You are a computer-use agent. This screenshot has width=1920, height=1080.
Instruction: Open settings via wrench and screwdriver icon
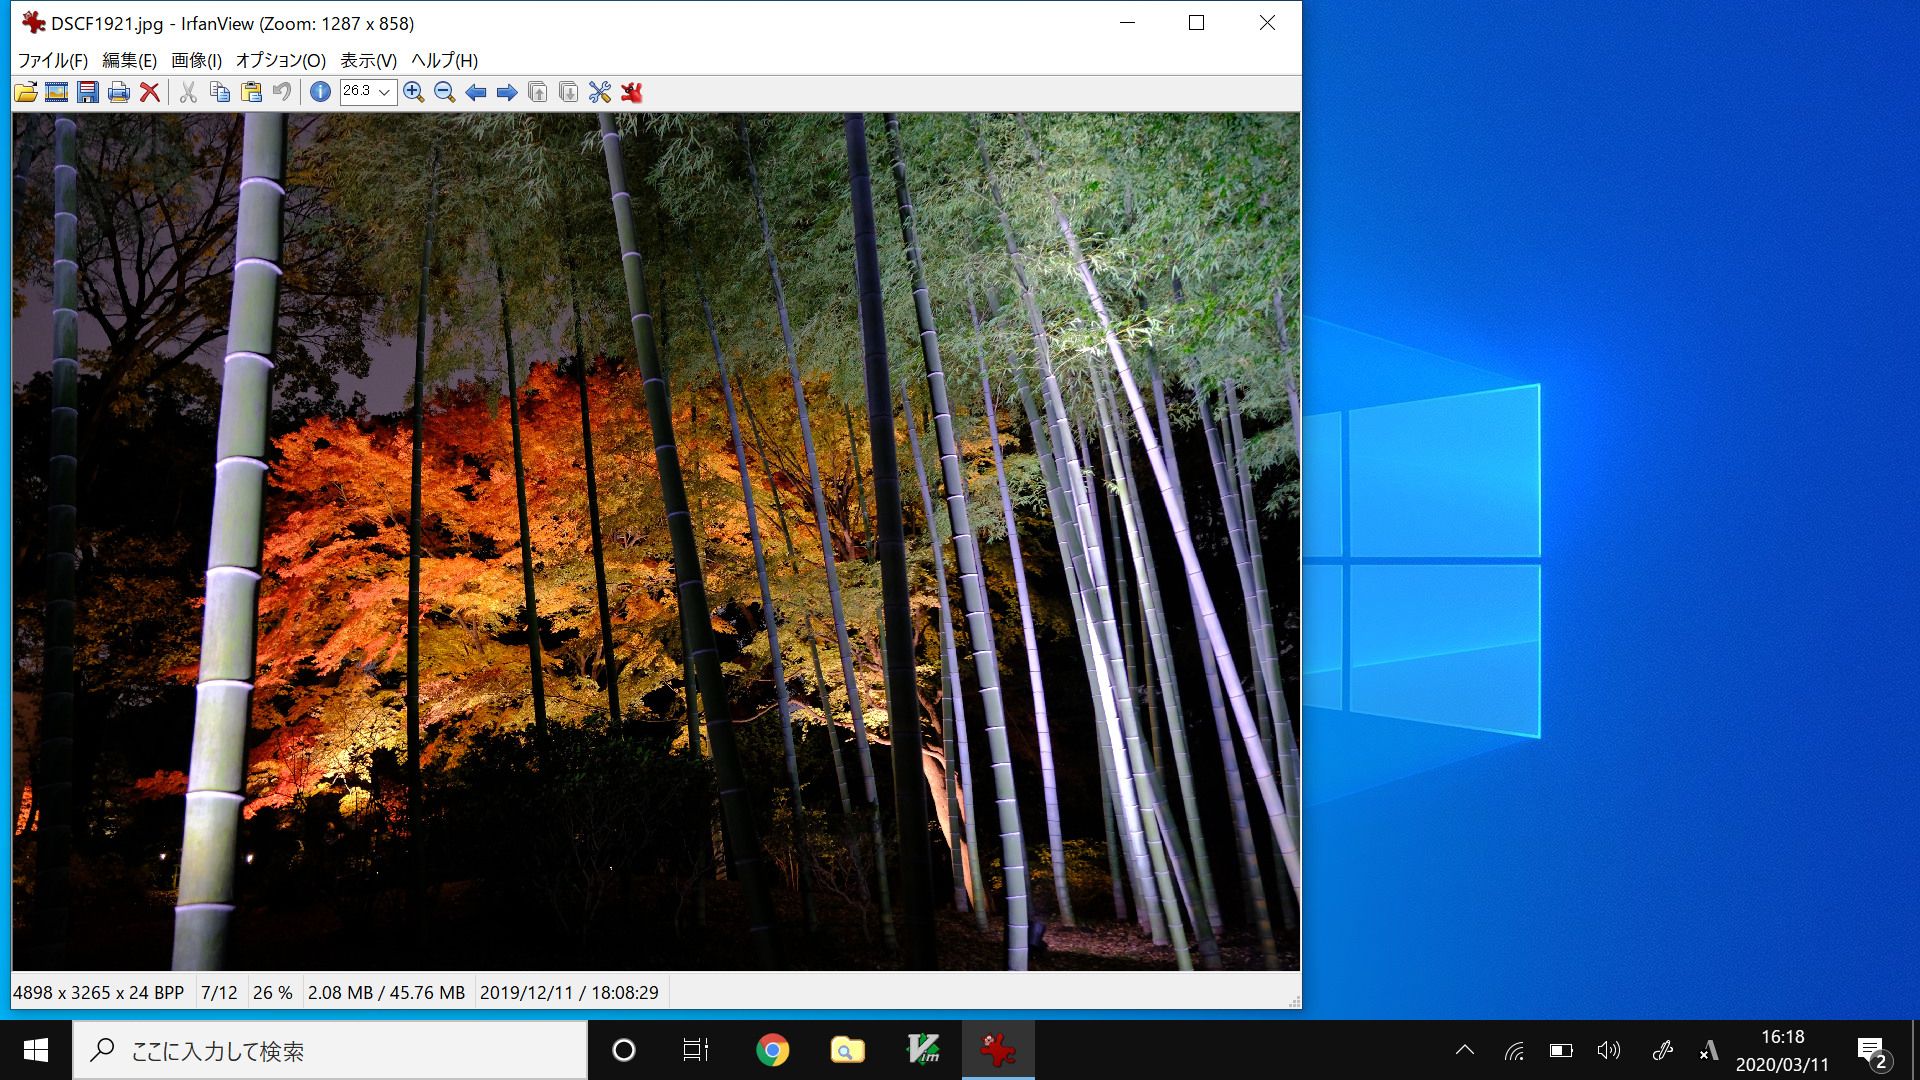pos(600,93)
